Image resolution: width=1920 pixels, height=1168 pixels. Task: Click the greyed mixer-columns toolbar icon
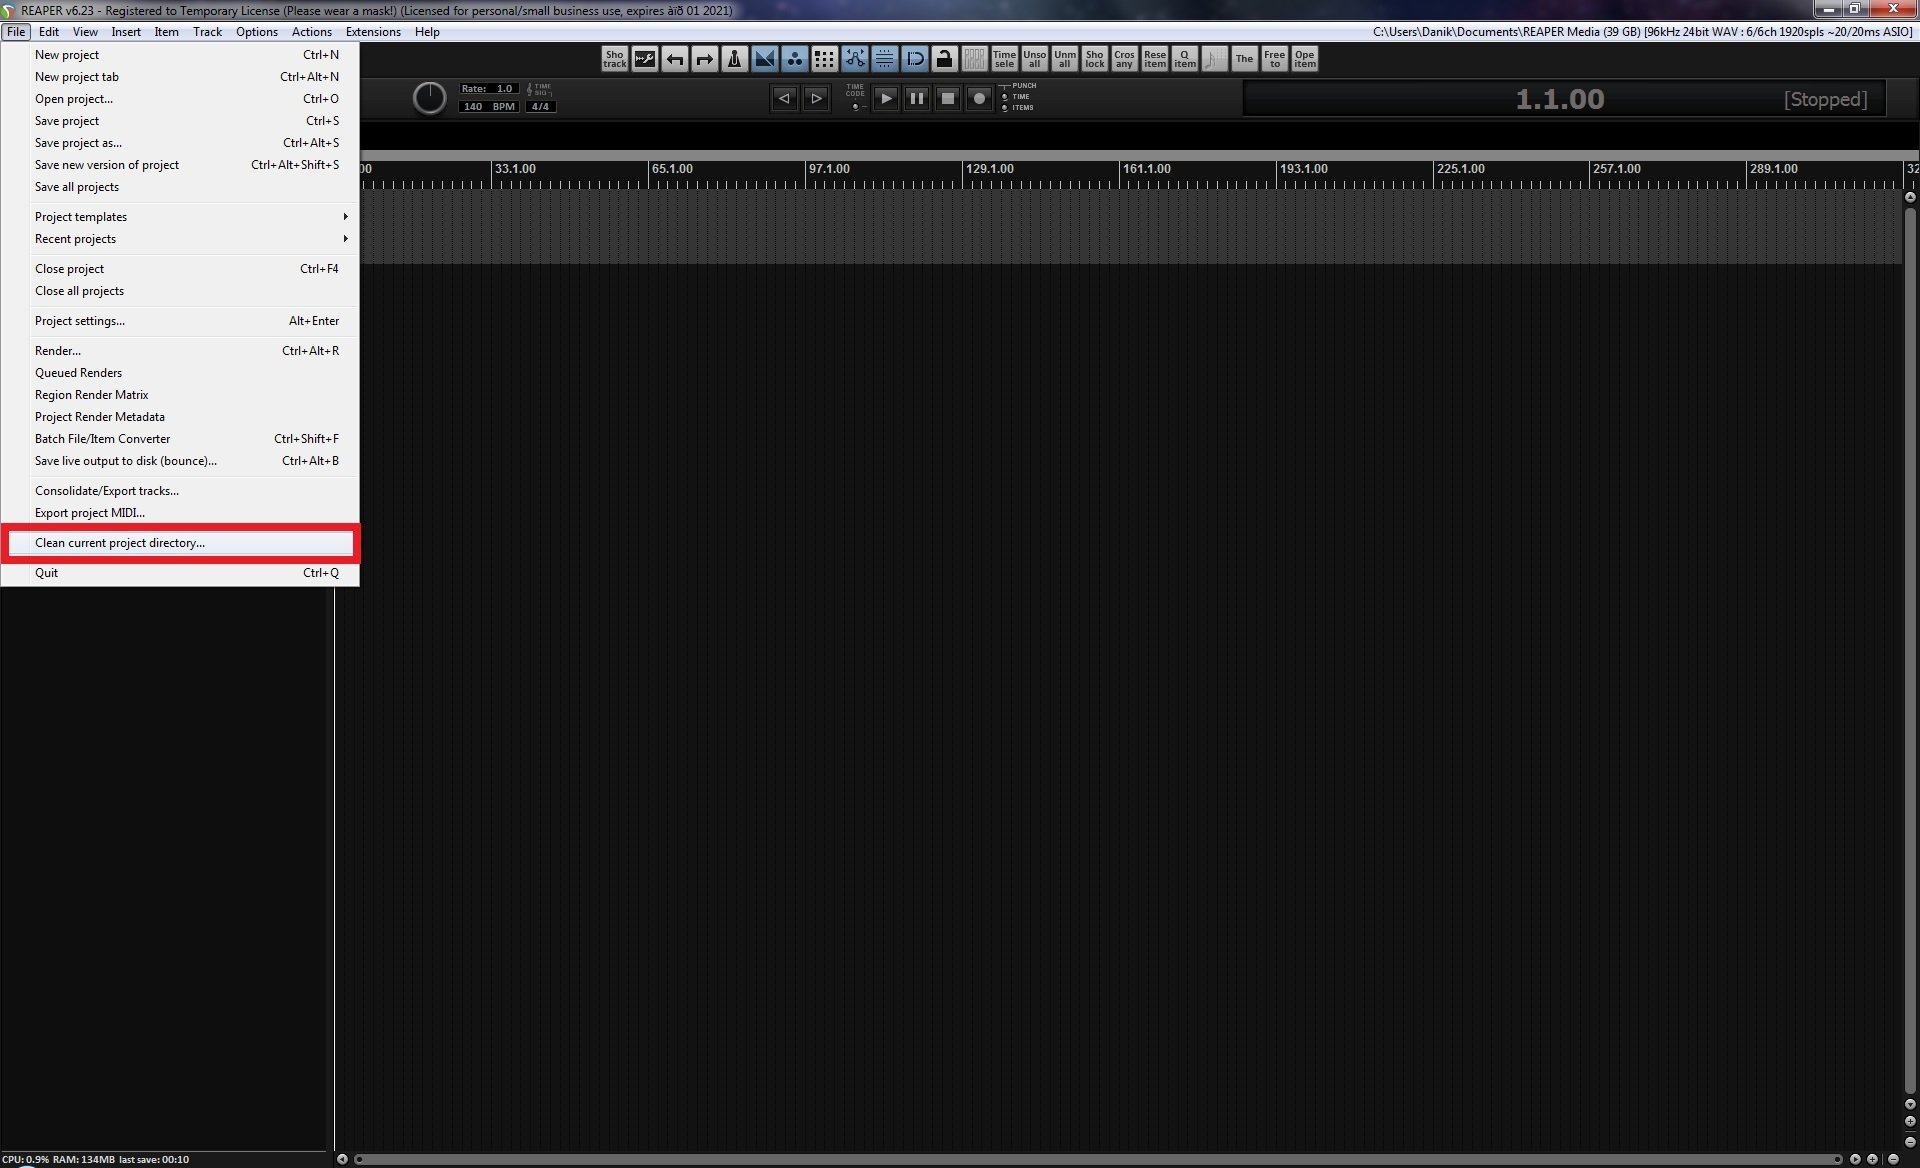974,59
